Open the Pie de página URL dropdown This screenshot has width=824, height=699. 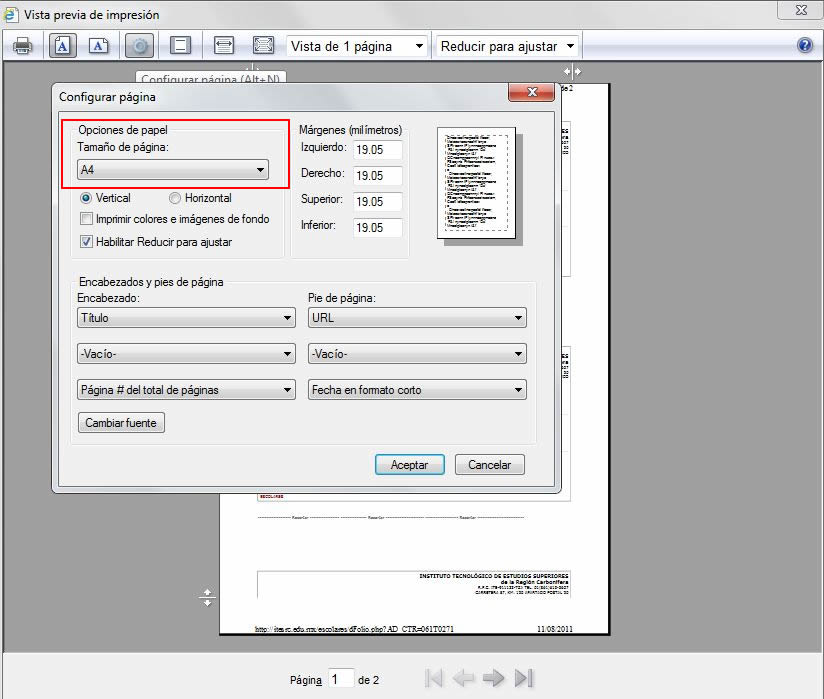click(417, 318)
